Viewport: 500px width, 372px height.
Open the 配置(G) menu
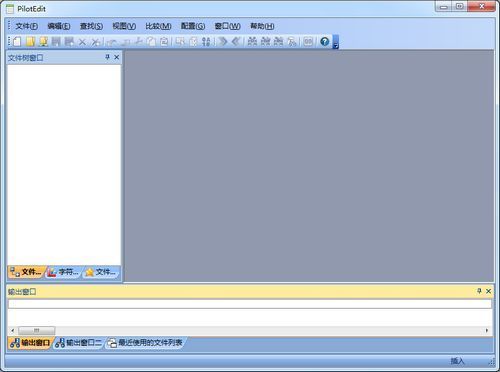coord(193,26)
